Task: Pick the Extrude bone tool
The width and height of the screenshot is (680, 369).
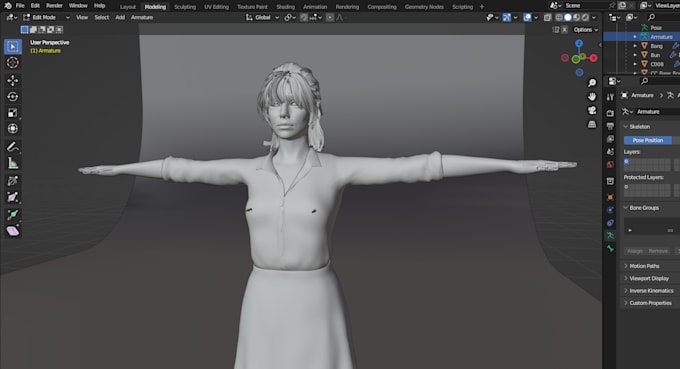Action: click(x=13, y=215)
